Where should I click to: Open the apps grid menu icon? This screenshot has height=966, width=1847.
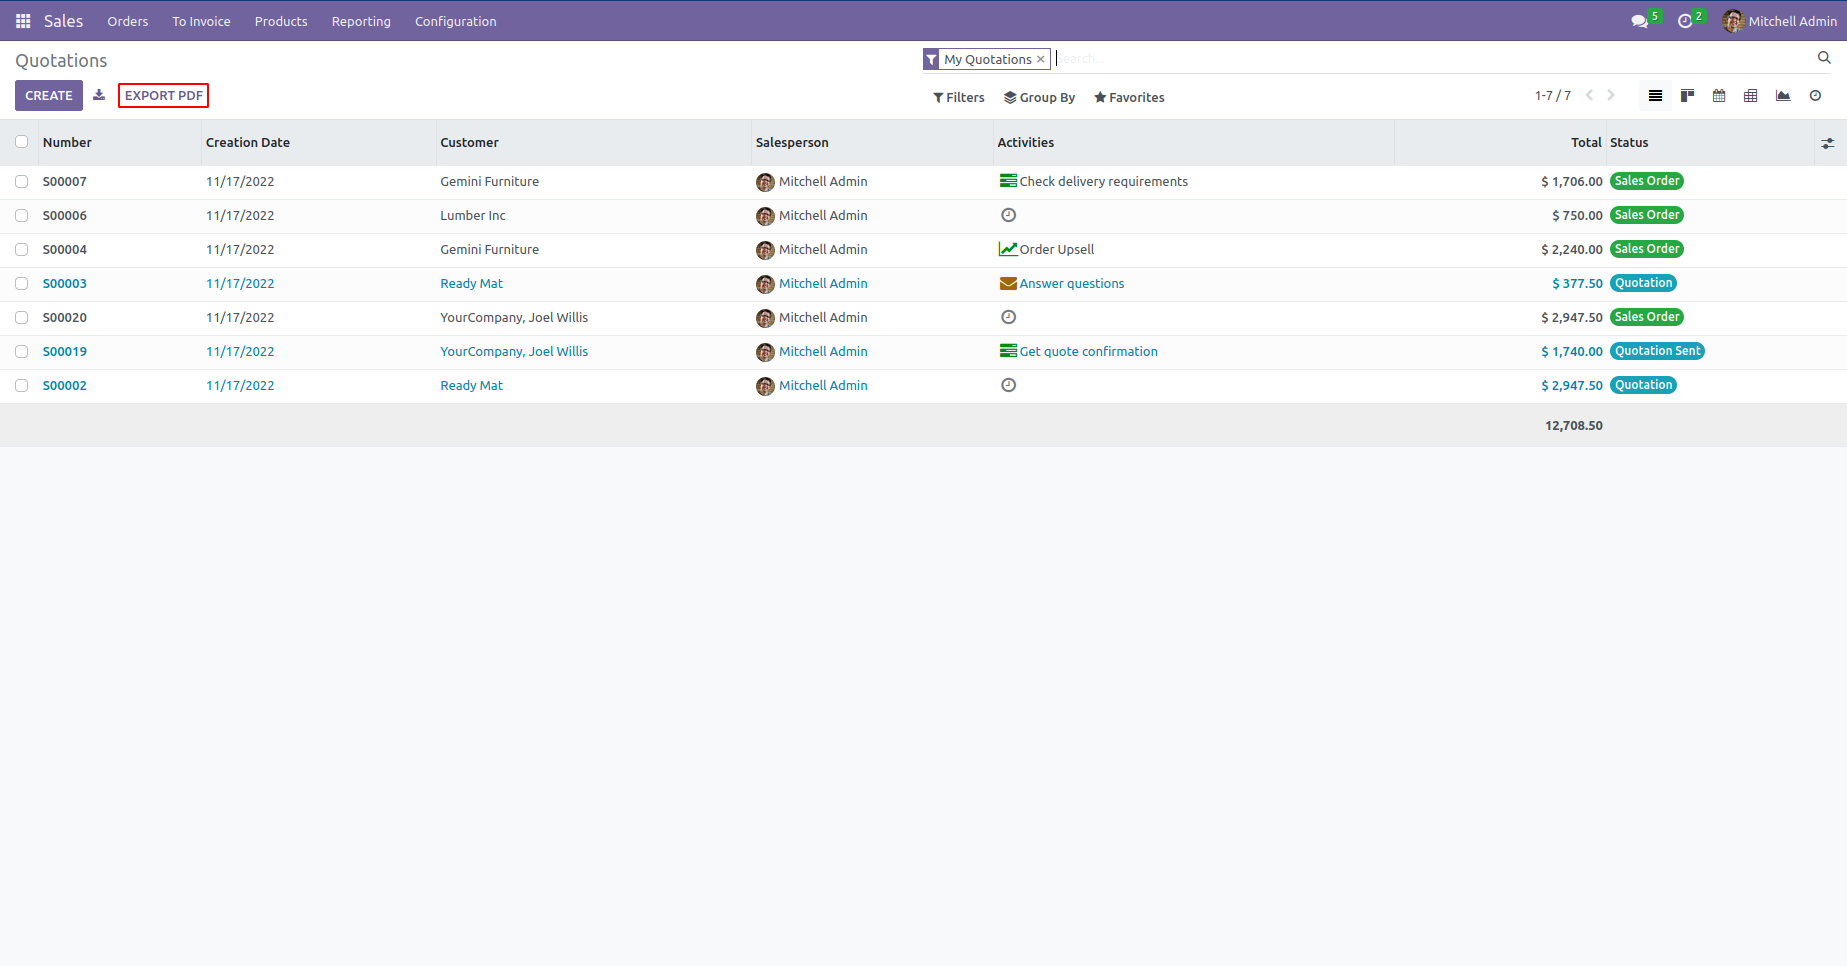click(x=23, y=21)
